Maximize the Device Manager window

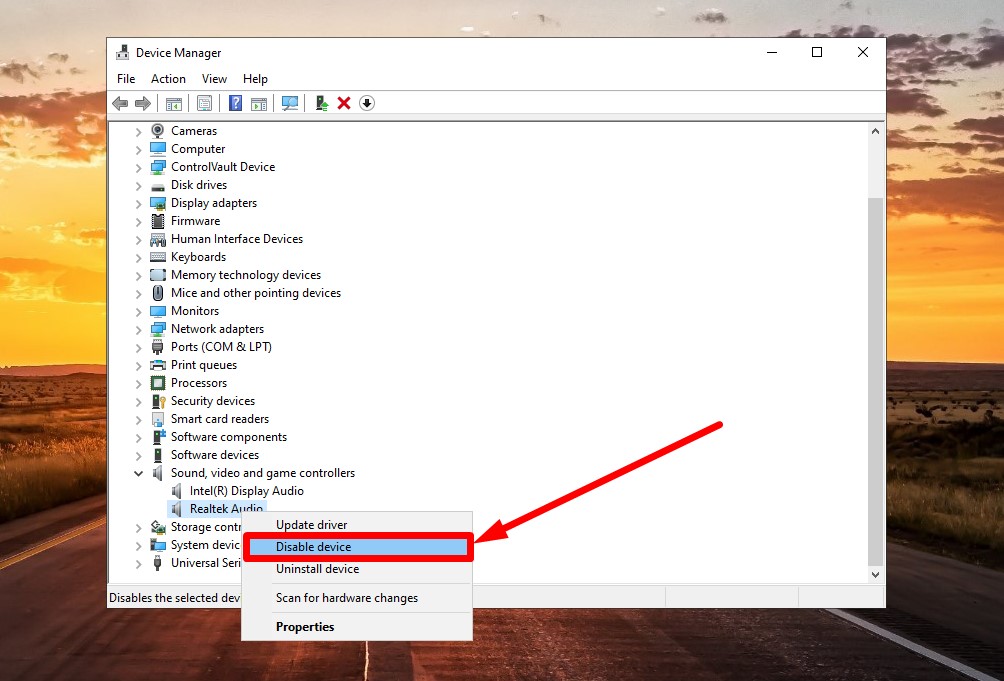click(817, 52)
